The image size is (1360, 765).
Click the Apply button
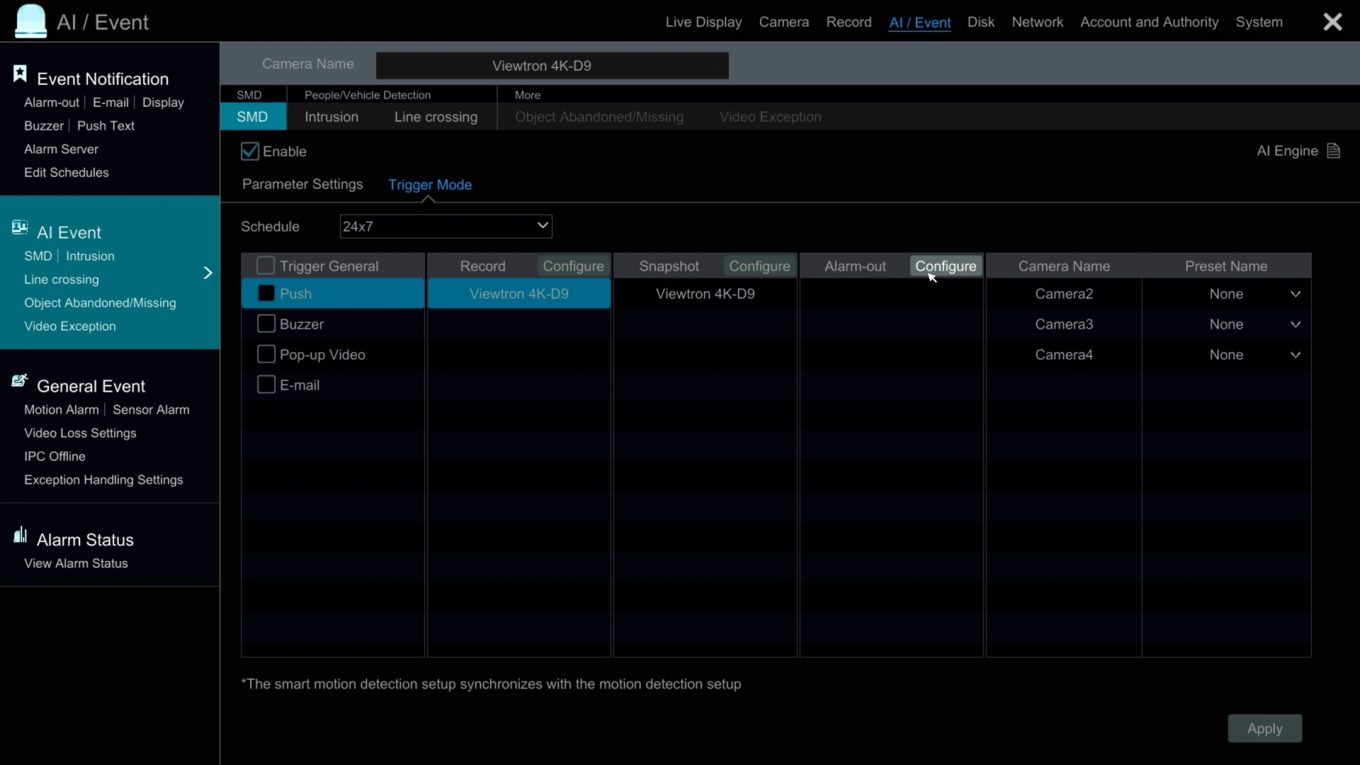[1264, 729]
